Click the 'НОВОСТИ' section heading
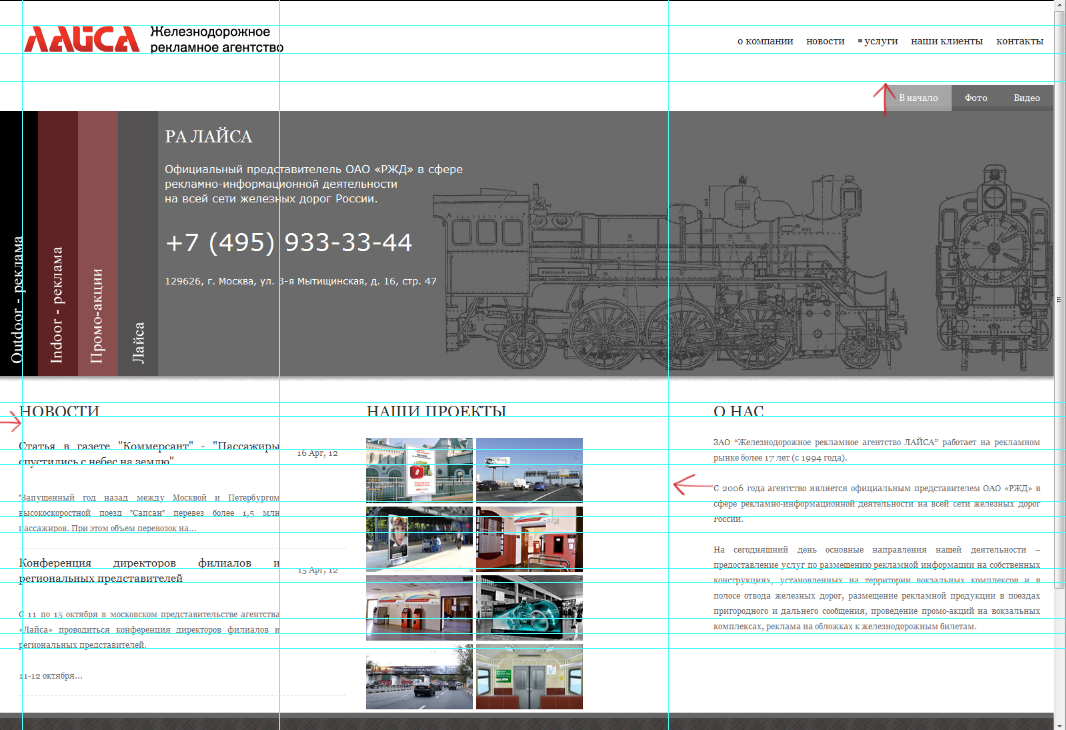Image resolution: width=1066 pixels, height=730 pixels. (59, 411)
